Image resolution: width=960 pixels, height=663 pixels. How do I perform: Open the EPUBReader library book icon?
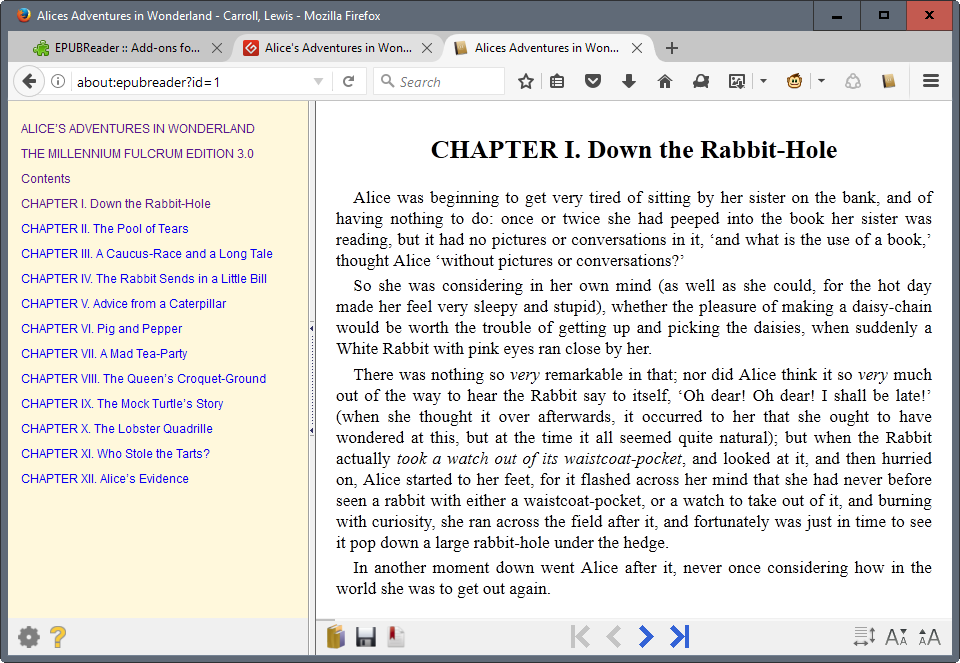coord(336,637)
